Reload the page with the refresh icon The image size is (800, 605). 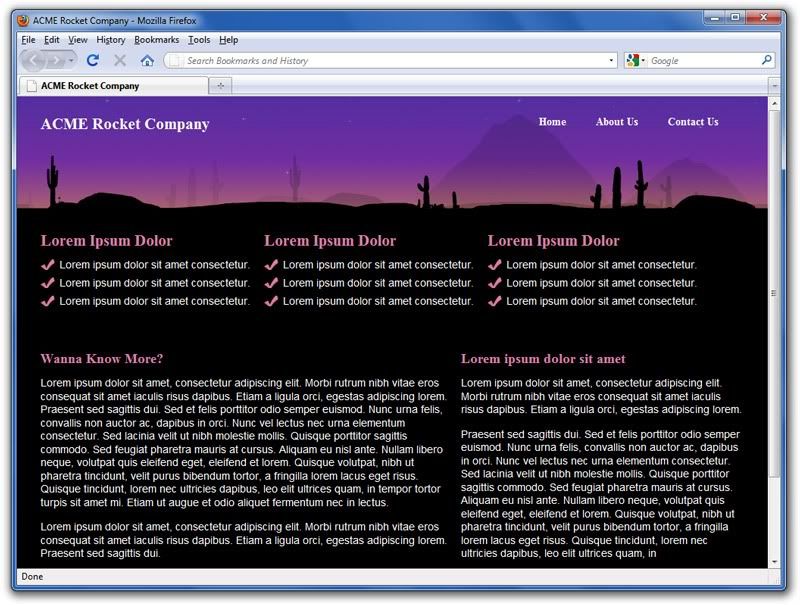coord(93,61)
